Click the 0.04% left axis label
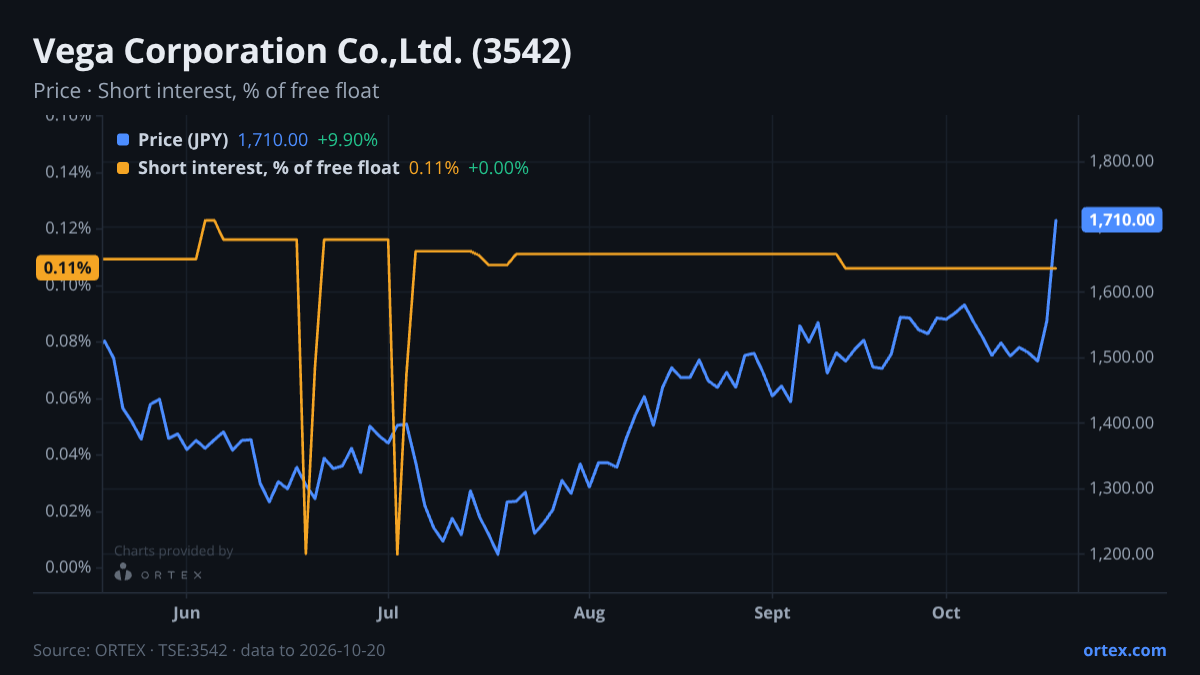 (x=67, y=454)
